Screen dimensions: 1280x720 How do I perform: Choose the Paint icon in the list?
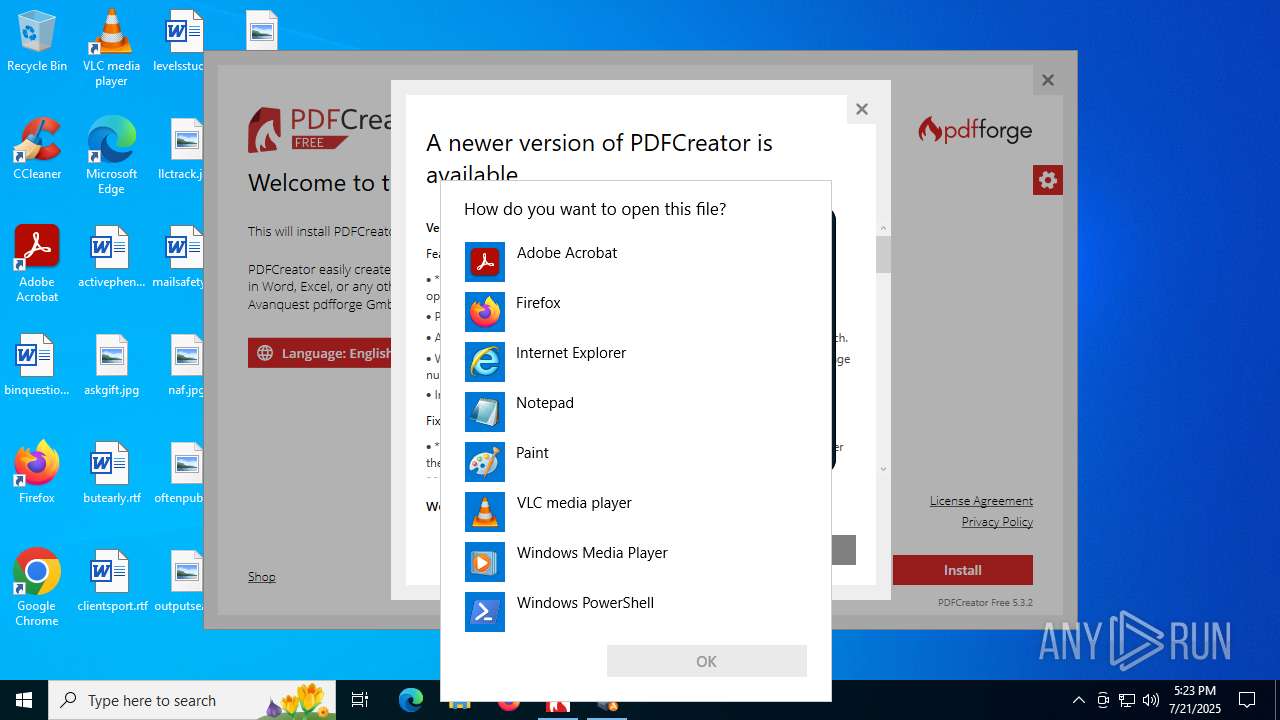pyautogui.click(x=485, y=462)
